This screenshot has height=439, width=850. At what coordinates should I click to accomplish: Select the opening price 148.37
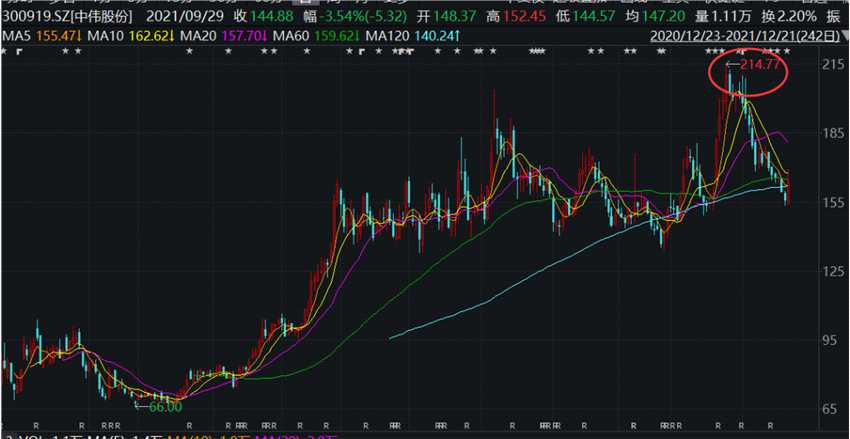click(x=456, y=17)
